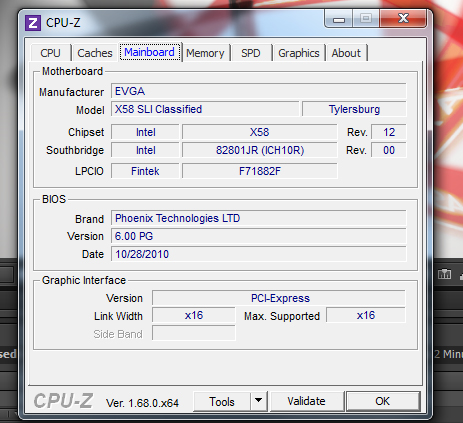The width and height of the screenshot is (463, 423).
Task: Open the Graphics tab
Action: (x=299, y=53)
